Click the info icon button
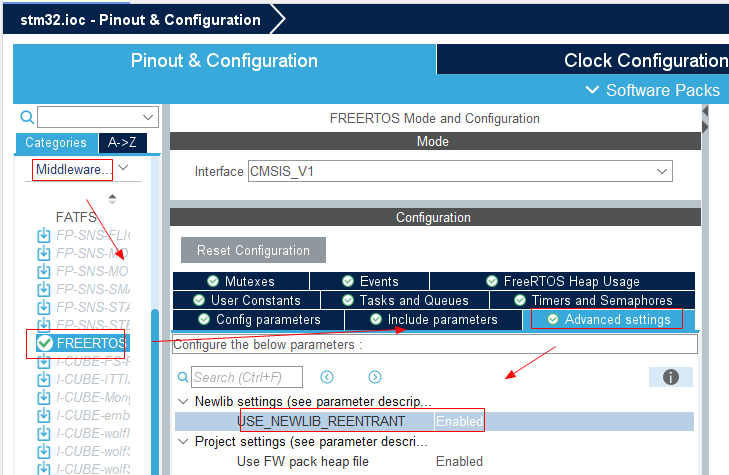729x475 pixels. [x=670, y=377]
